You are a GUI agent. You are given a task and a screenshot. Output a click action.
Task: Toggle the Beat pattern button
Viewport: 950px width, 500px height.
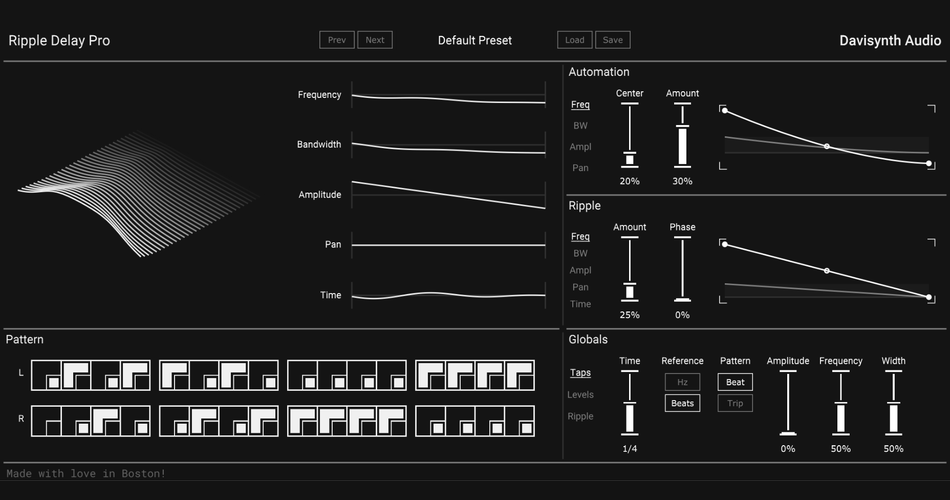[x=735, y=382]
